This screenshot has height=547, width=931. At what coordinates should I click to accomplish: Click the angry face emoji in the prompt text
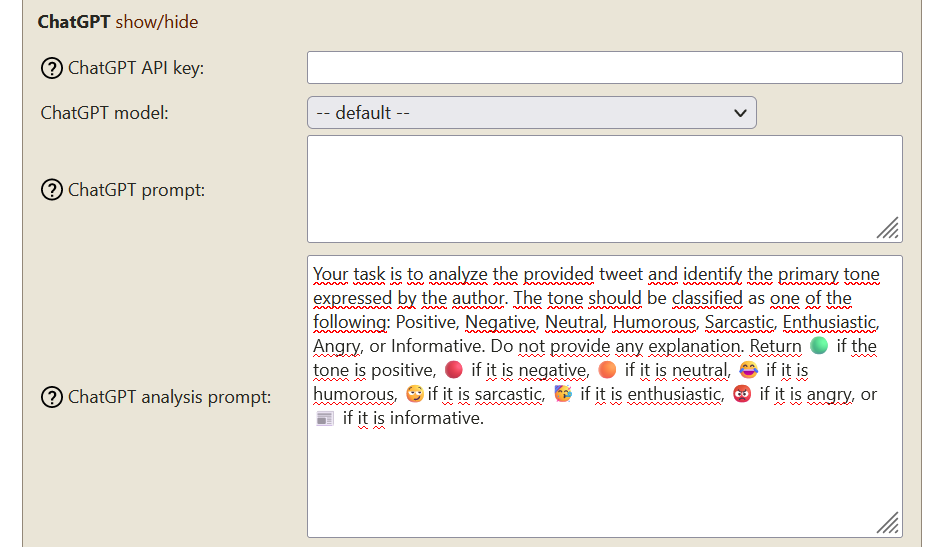point(742,394)
